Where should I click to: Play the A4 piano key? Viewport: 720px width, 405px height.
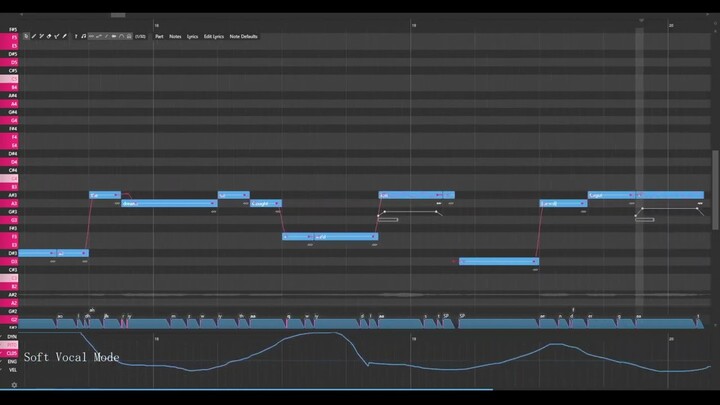9,104
